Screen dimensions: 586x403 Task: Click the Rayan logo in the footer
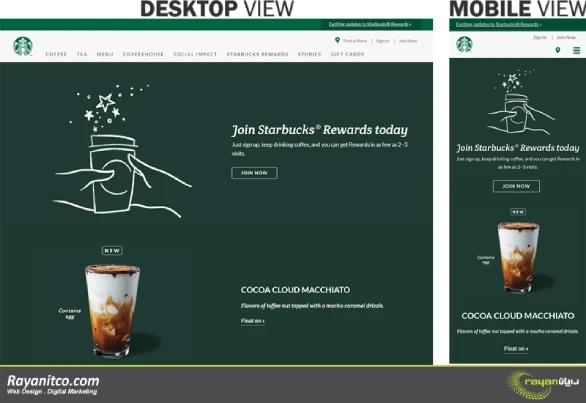(x=542, y=384)
